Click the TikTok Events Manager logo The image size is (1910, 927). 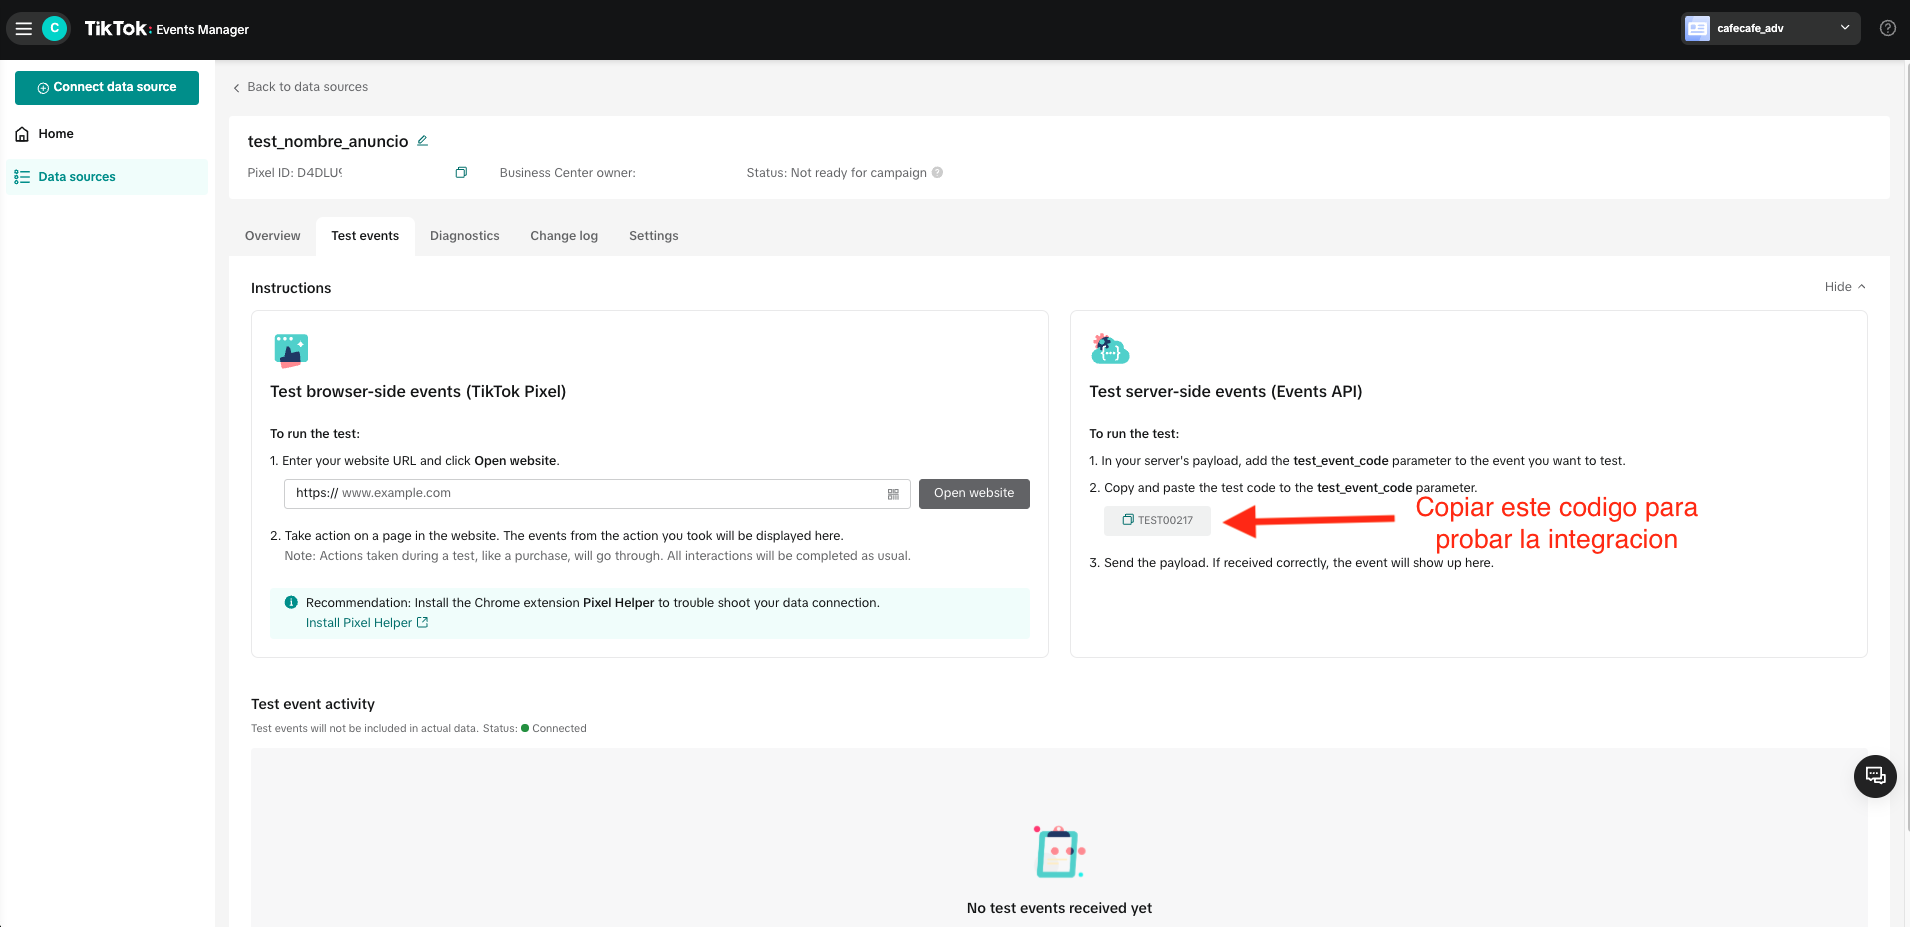(167, 29)
